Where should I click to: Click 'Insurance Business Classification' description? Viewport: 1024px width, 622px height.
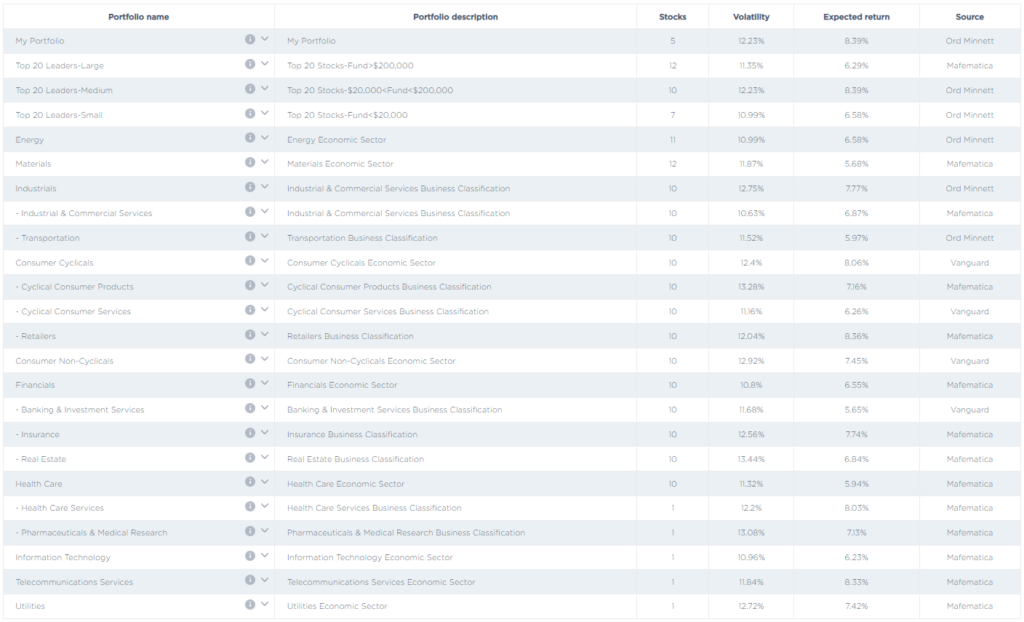click(x=352, y=434)
